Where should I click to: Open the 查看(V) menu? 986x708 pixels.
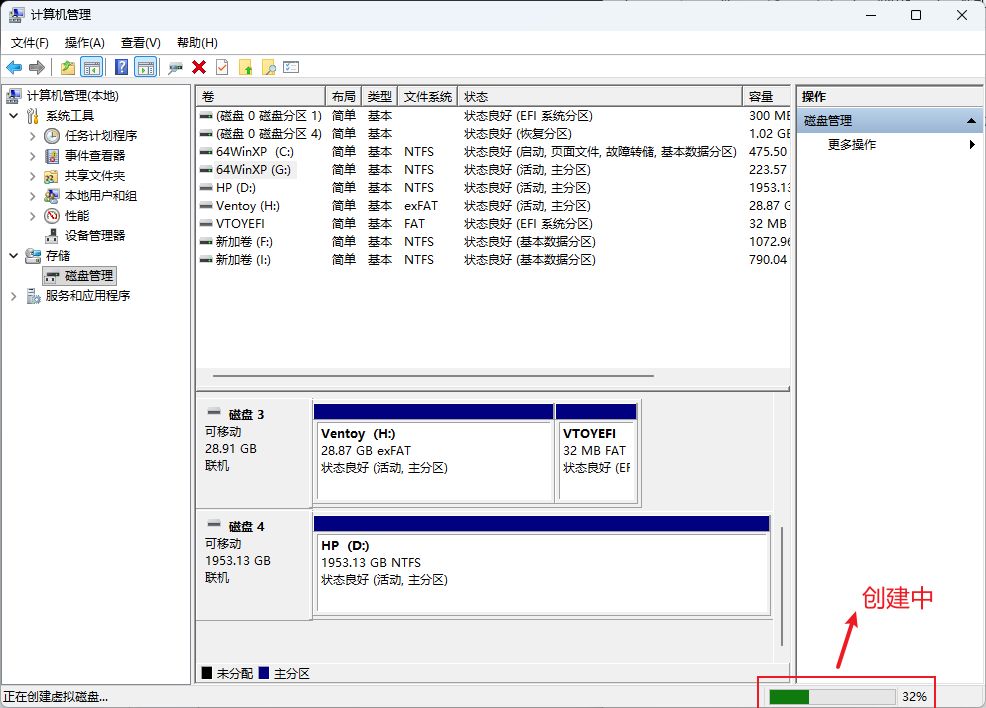point(140,43)
